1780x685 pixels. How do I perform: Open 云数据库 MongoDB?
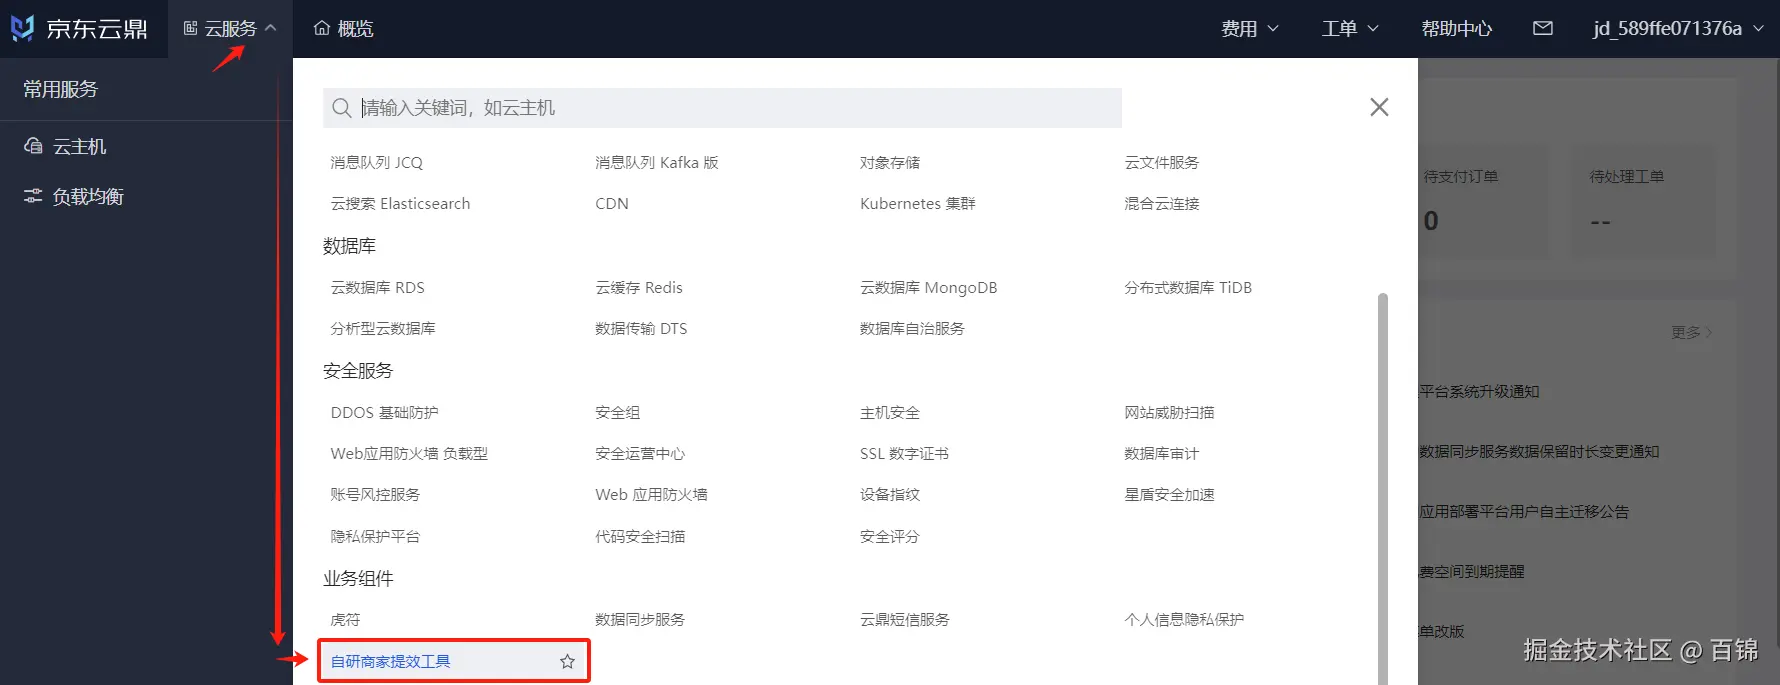[x=929, y=288]
